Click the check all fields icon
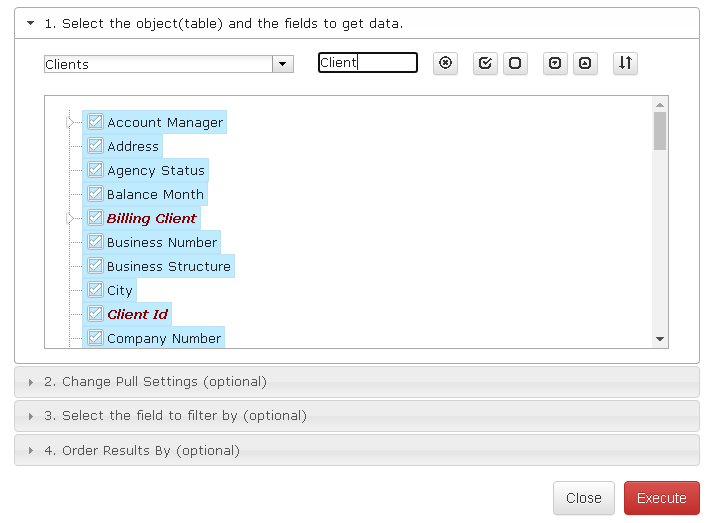 (x=485, y=63)
